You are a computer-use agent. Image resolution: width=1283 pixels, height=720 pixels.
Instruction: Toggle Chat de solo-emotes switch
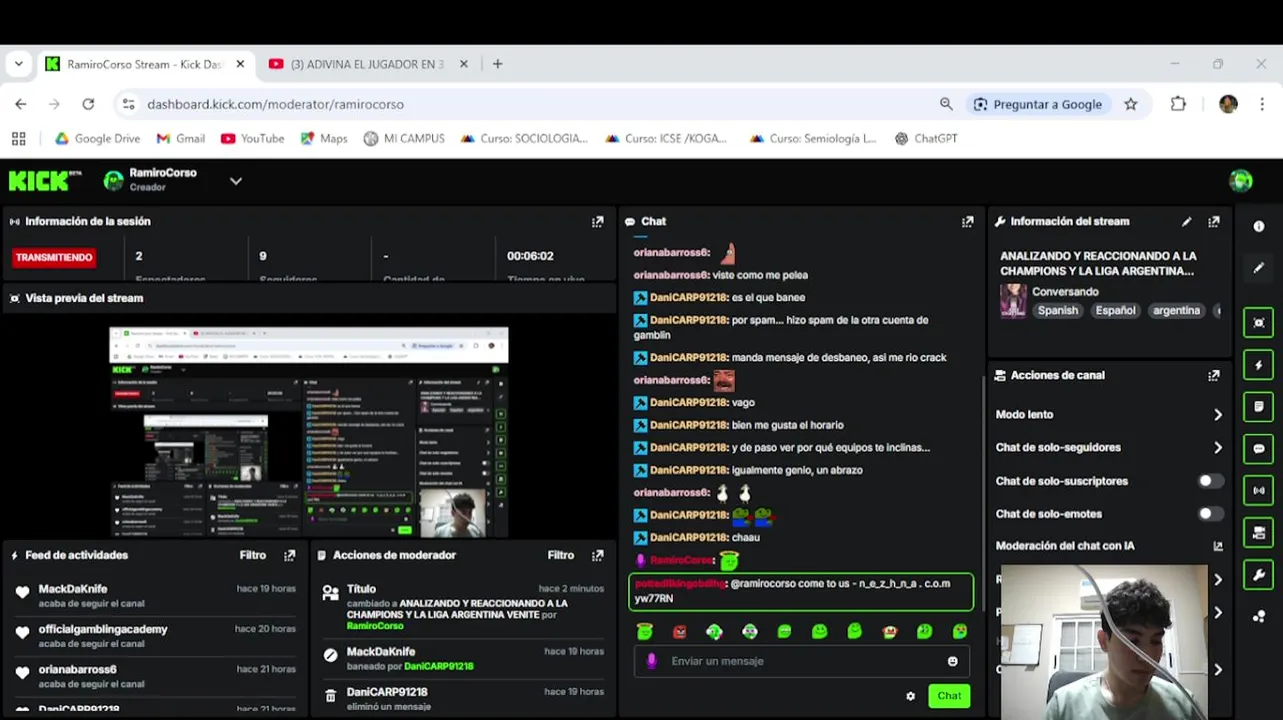[x=1210, y=514]
